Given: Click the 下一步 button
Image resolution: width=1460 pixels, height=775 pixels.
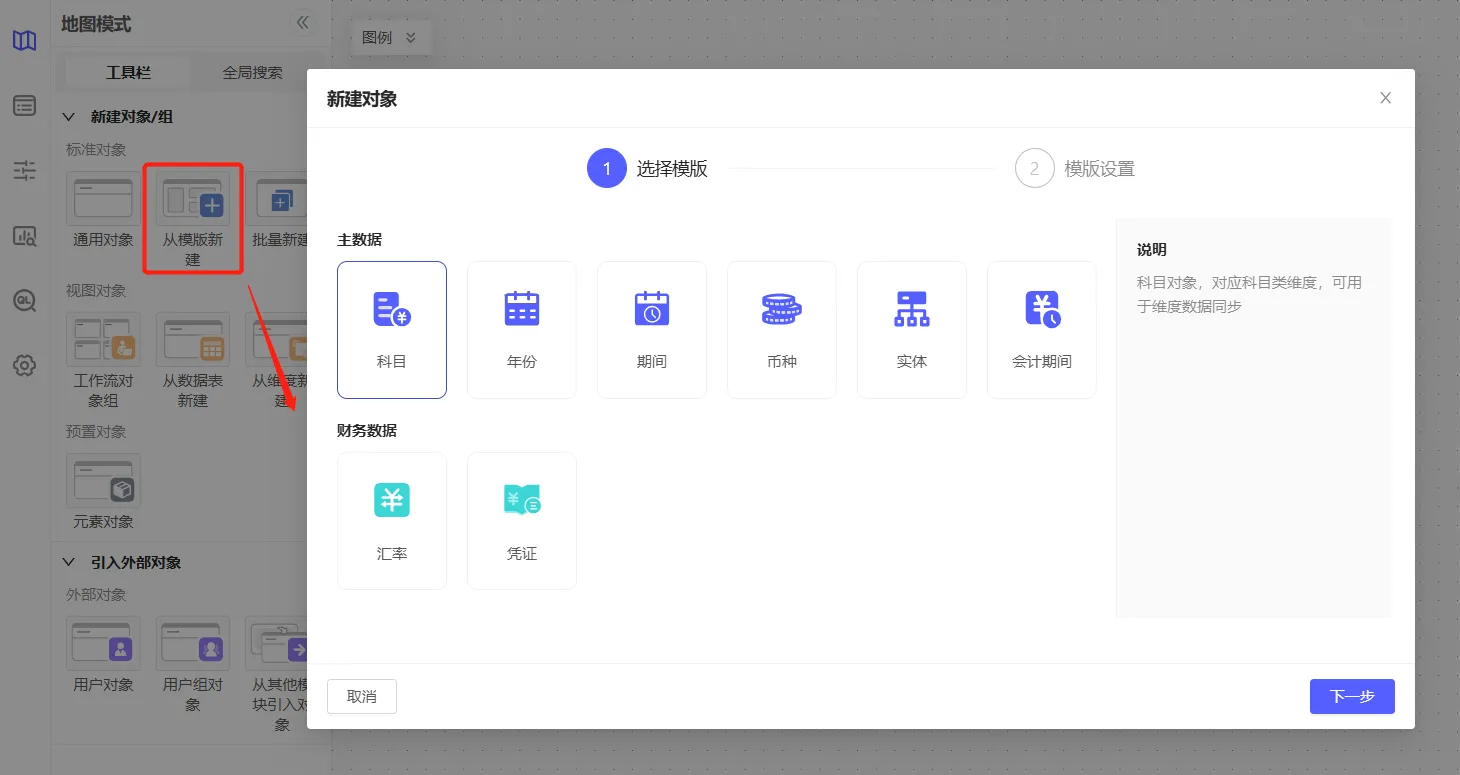Looking at the screenshot, I should click(x=1351, y=697).
